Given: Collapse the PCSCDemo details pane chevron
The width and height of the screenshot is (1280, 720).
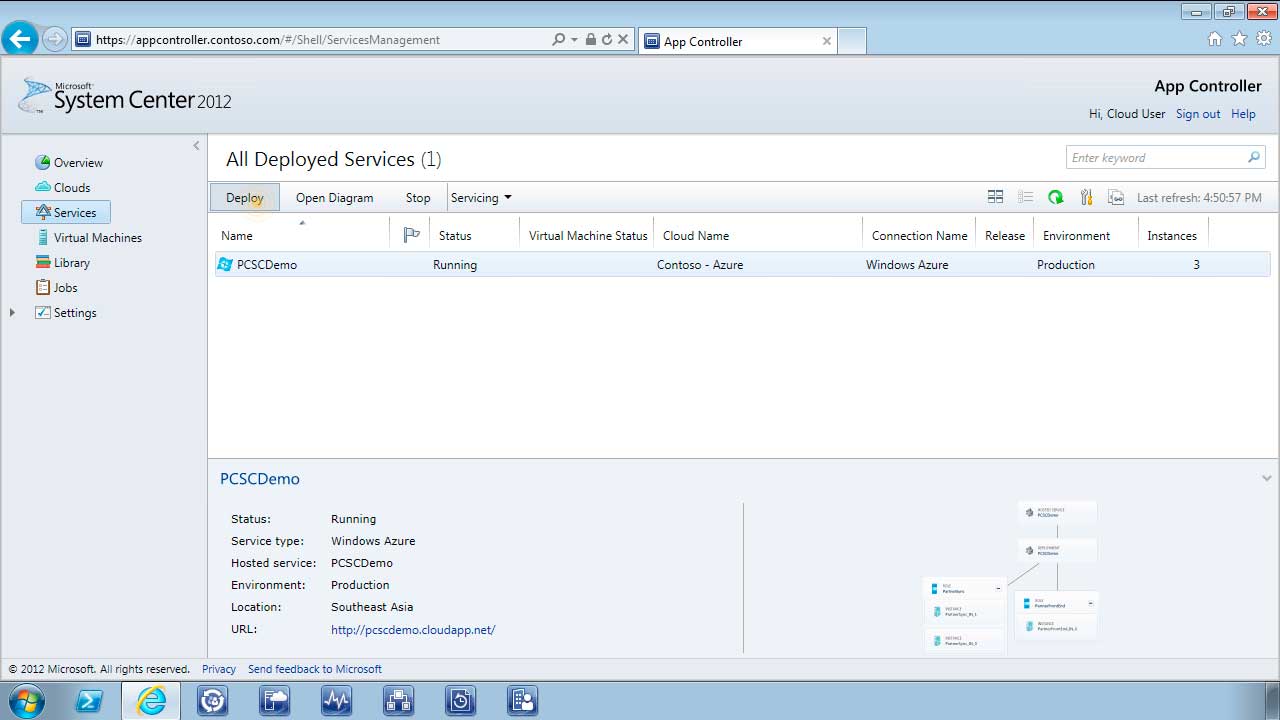Looking at the screenshot, I should (x=1267, y=478).
